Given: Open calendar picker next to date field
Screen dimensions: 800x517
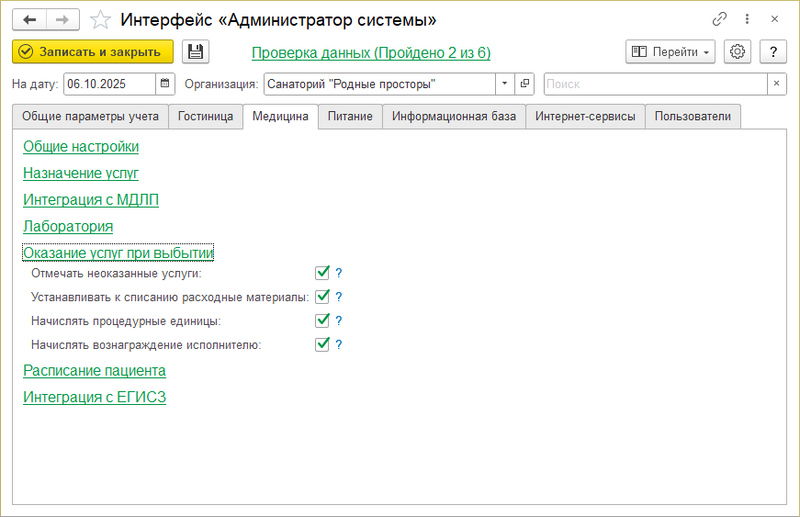Looking at the screenshot, I should pos(165,83).
